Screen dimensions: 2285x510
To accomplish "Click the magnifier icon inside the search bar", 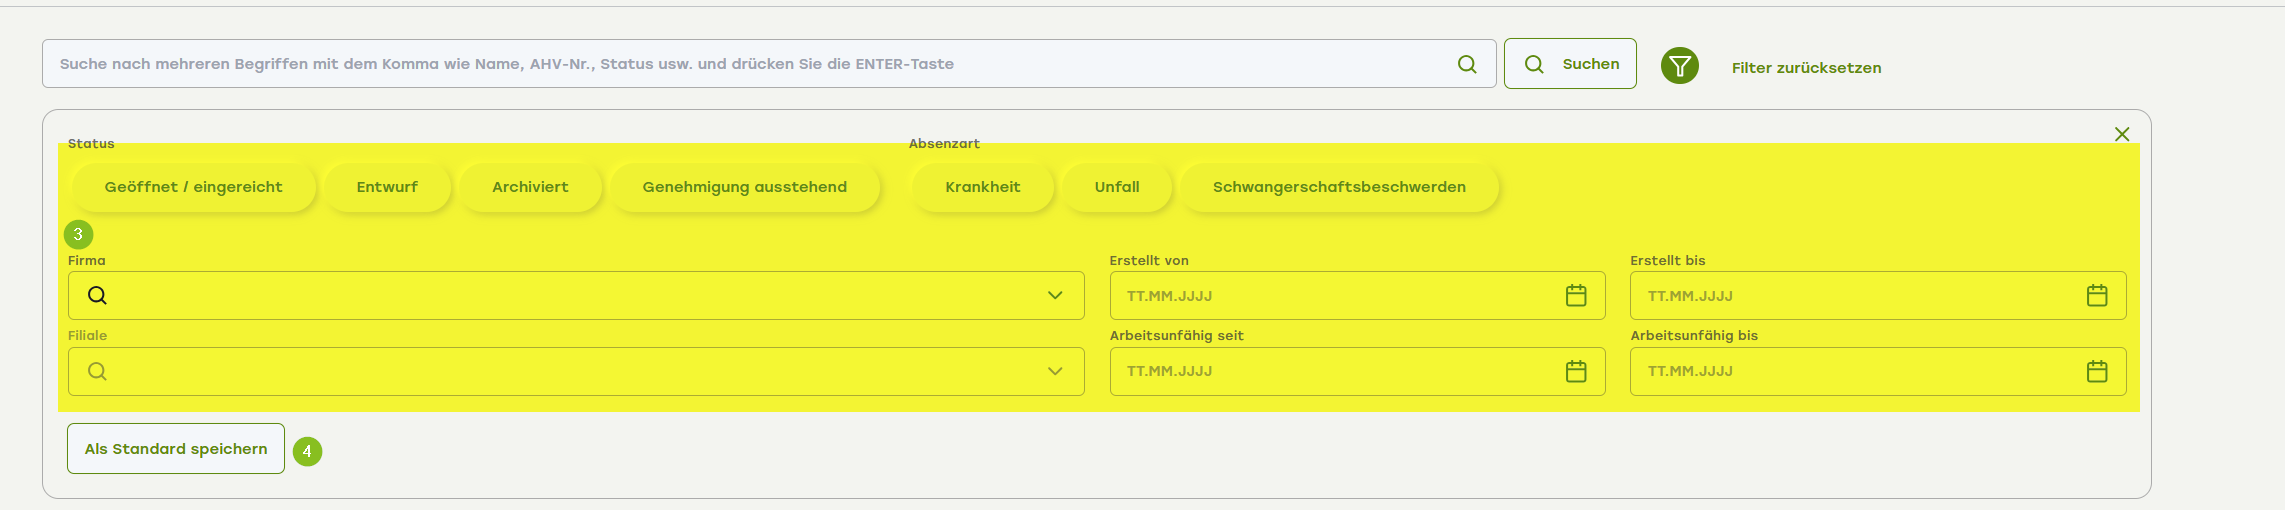I will [x=1467, y=64].
